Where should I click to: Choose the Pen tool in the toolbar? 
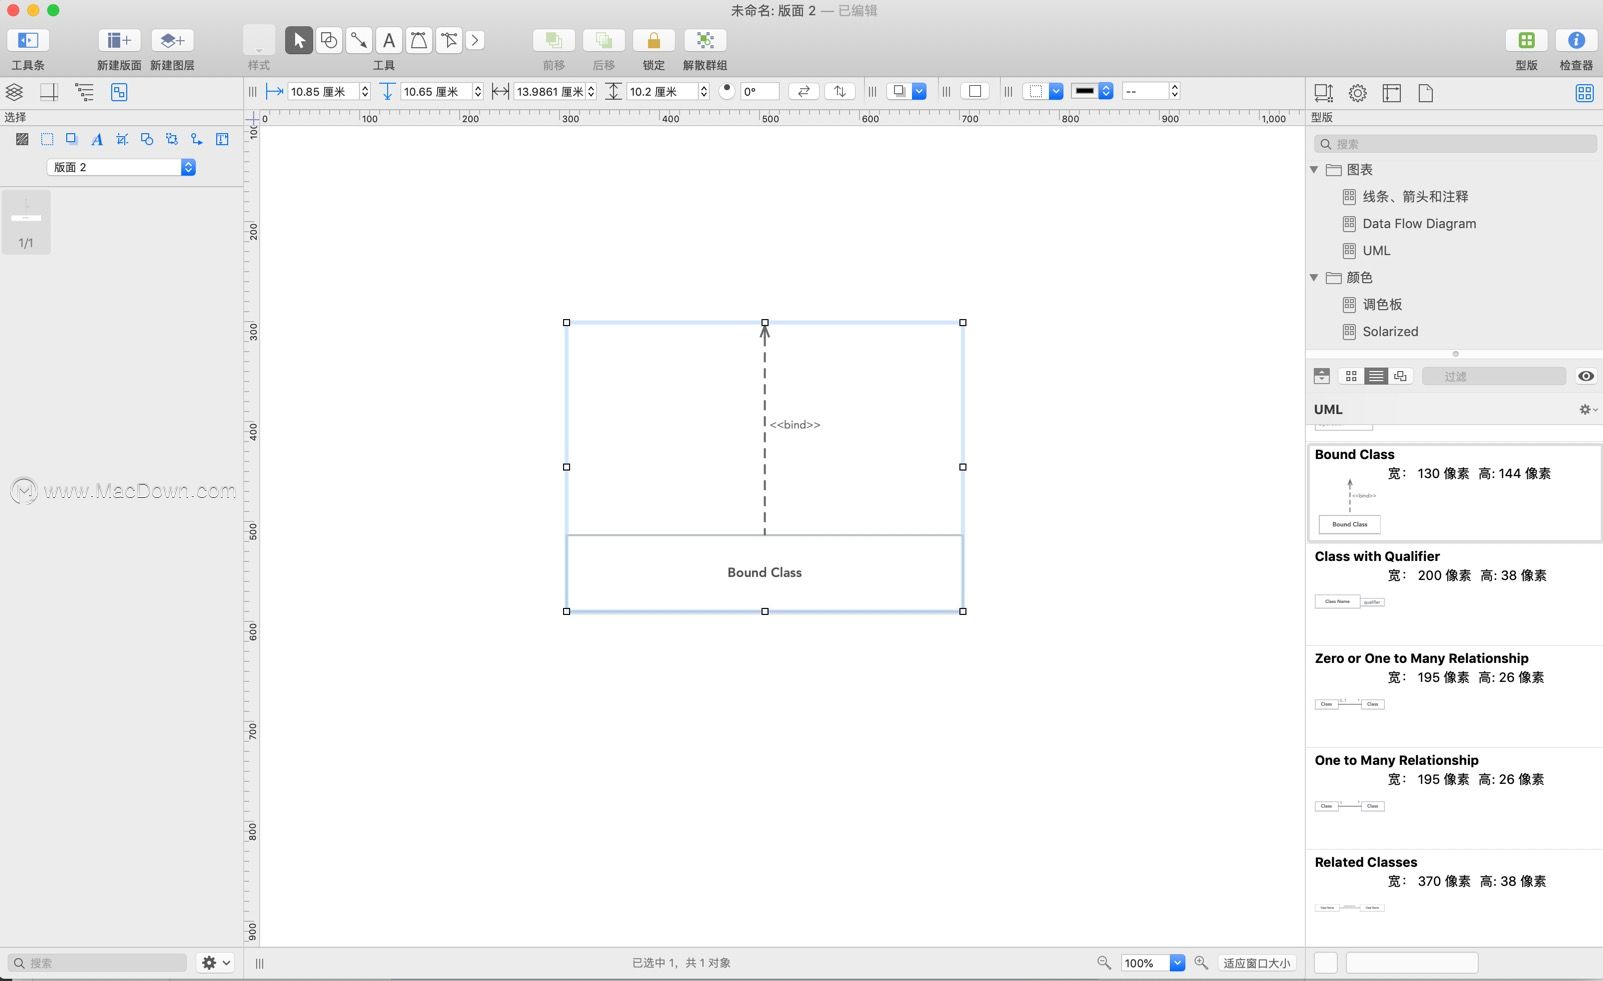(x=419, y=40)
